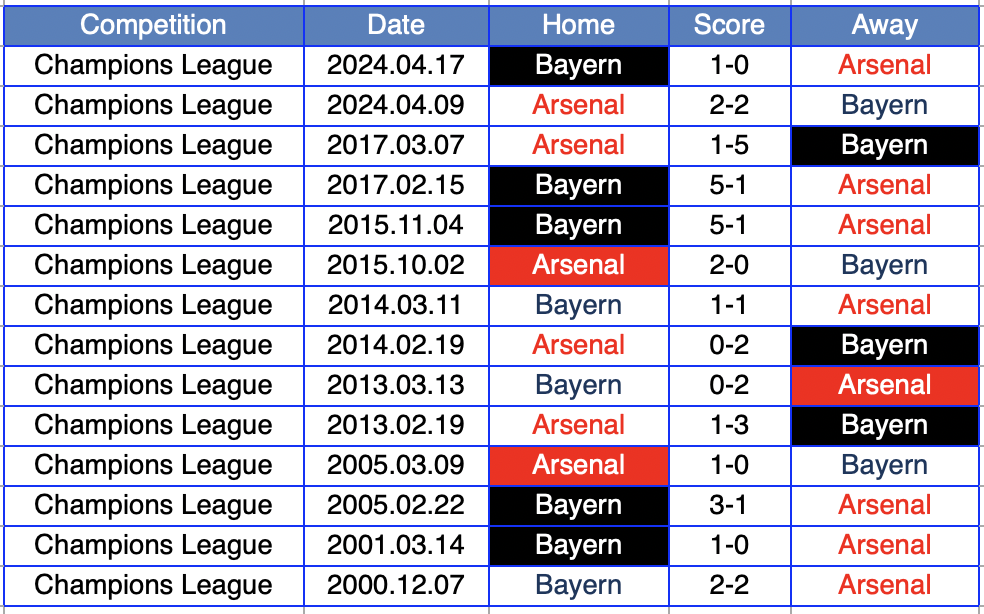The width and height of the screenshot is (984, 614).
Task: Click the Competition column header cell
Action: point(153,25)
